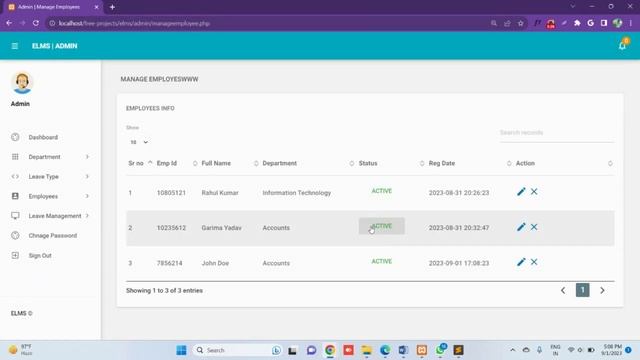Sort the table by Emp Id
This screenshot has height=360, width=640.
[176, 163]
